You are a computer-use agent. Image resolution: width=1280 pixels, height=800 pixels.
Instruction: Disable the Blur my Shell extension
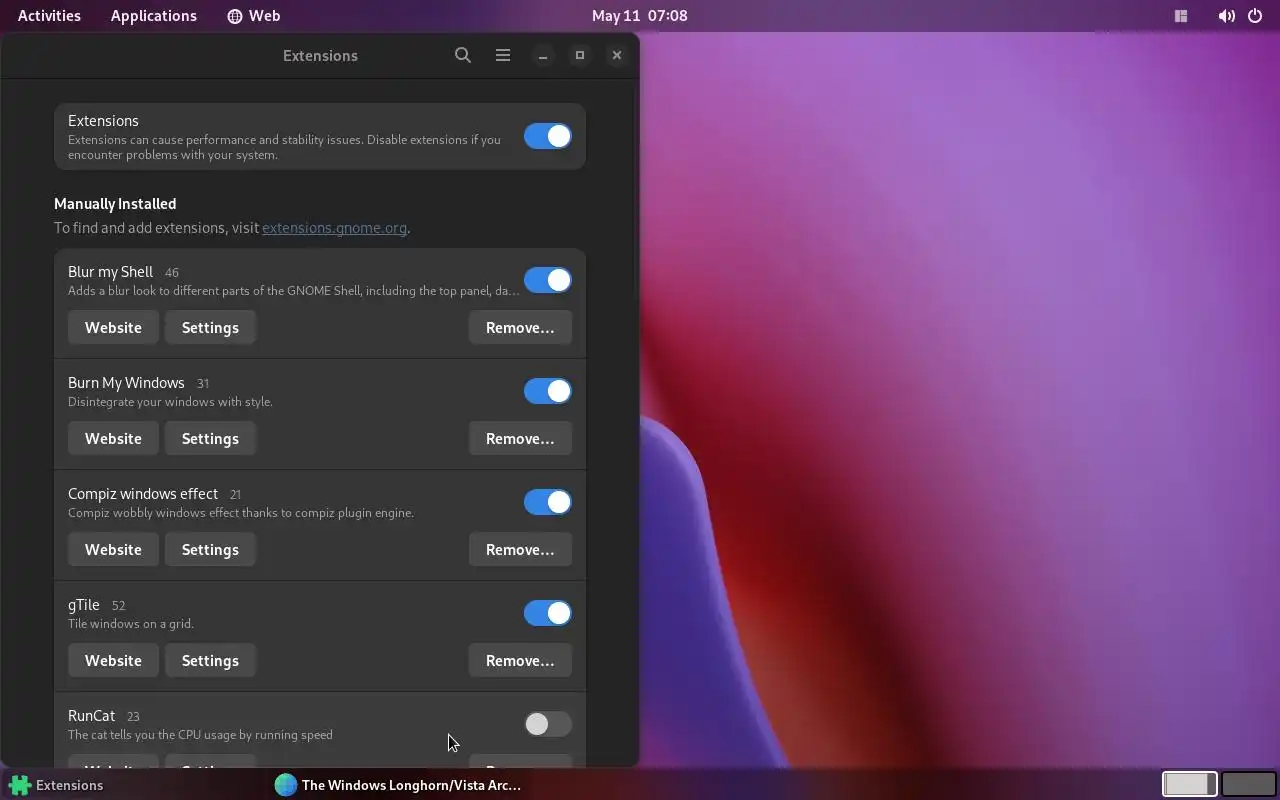[x=548, y=280]
